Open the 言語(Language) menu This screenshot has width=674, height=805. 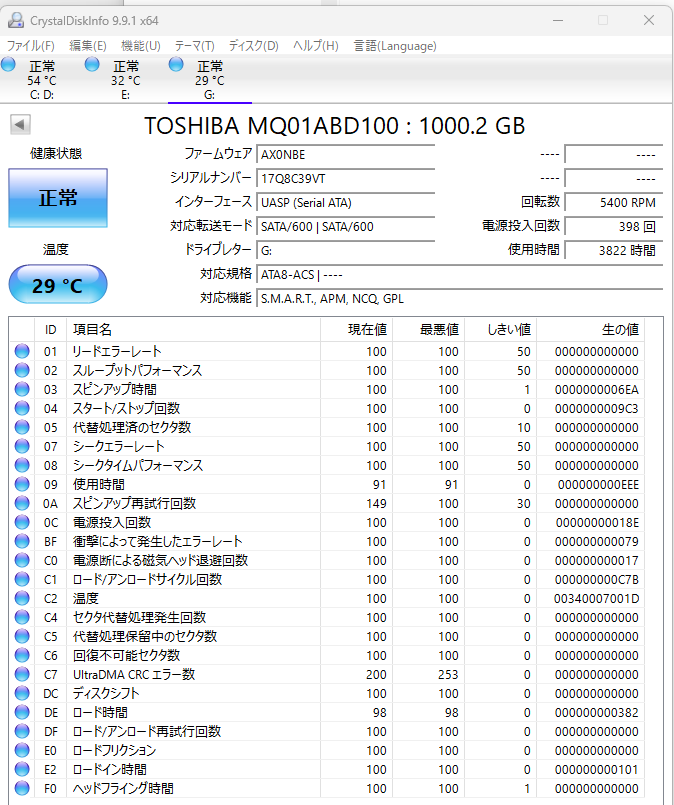click(x=395, y=46)
